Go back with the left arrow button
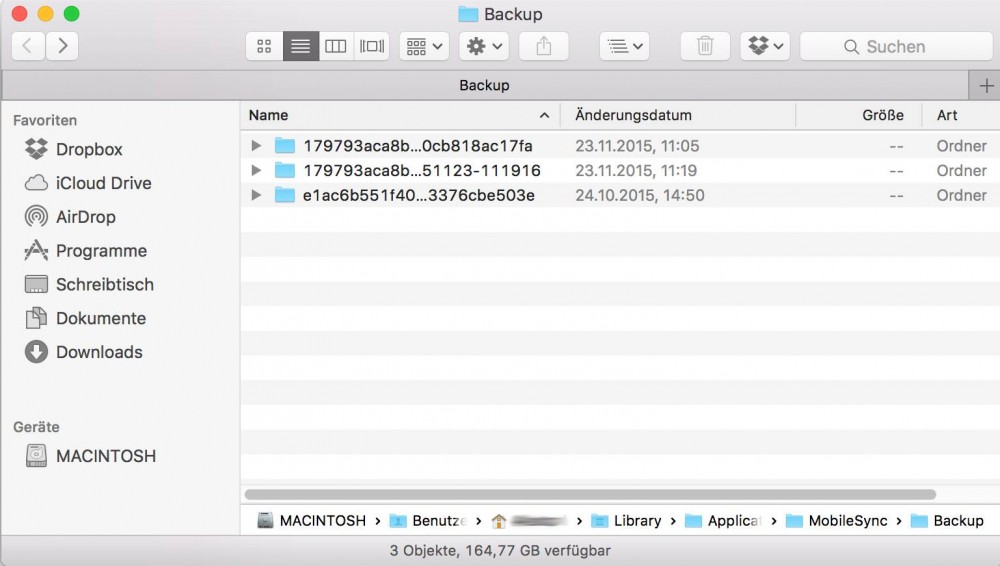This screenshot has height=566, width=1000. pos(27,46)
